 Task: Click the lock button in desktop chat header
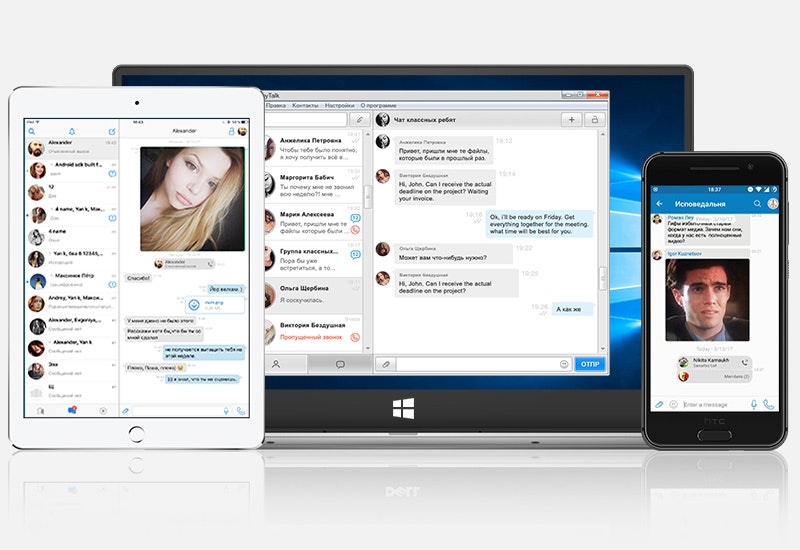coord(595,119)
